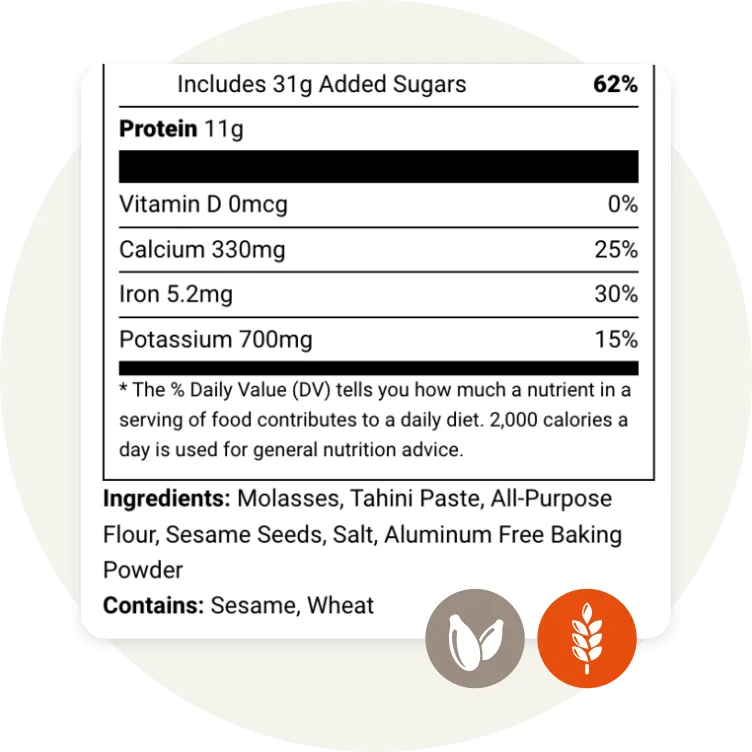Click the bold Contains label
Image resolution: width=752 pixels, height=752 pixels.
pos(152,605)
